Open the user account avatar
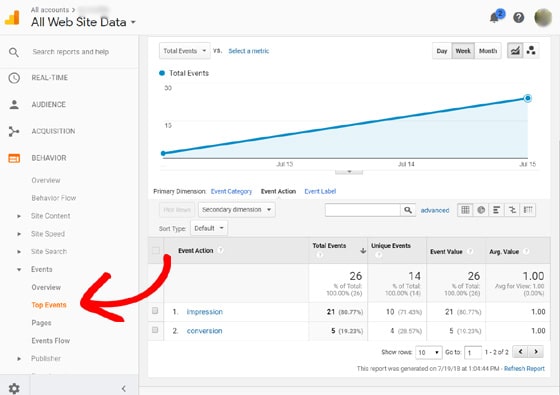The height and width of the screenshot is (395, 560). [x=543, y=17]
